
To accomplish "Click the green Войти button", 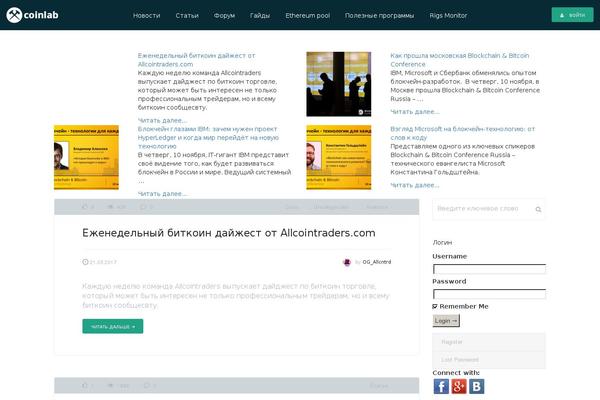I will [x=572, y=15].
